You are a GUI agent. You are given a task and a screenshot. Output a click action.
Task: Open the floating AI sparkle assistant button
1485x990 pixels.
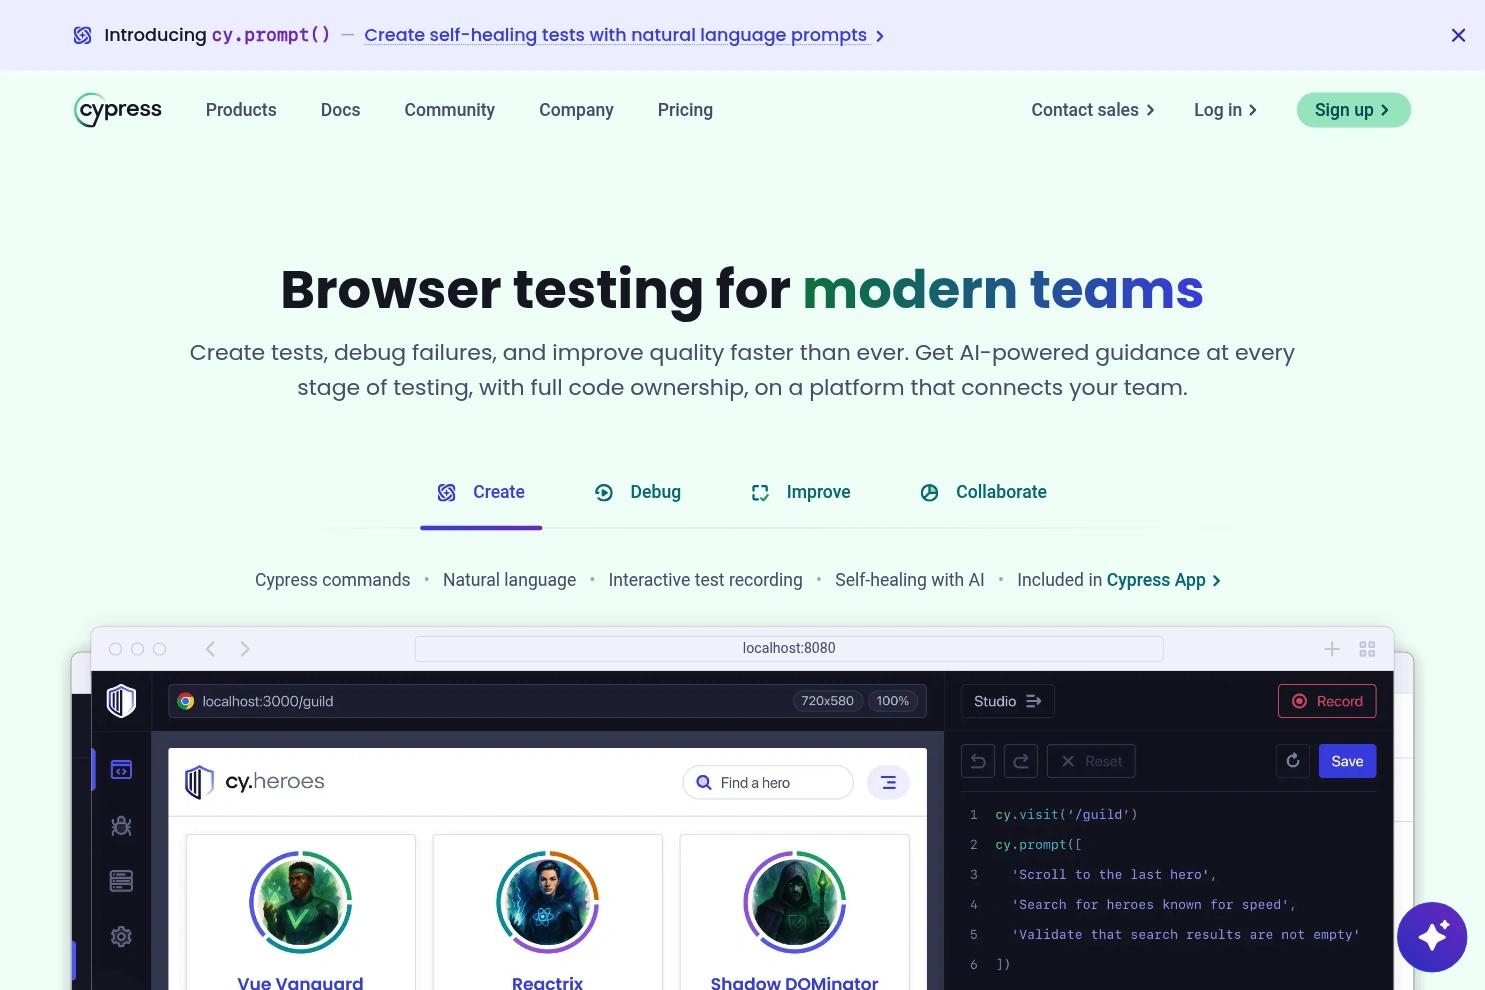[1431, 937]
